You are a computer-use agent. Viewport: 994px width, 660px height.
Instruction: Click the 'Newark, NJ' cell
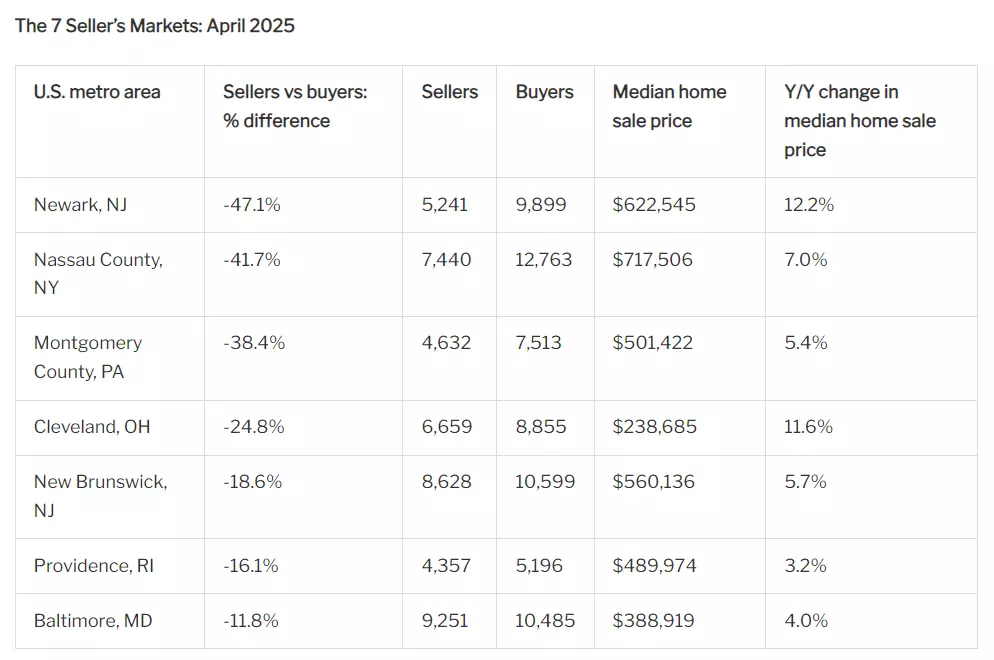(80, 205)
